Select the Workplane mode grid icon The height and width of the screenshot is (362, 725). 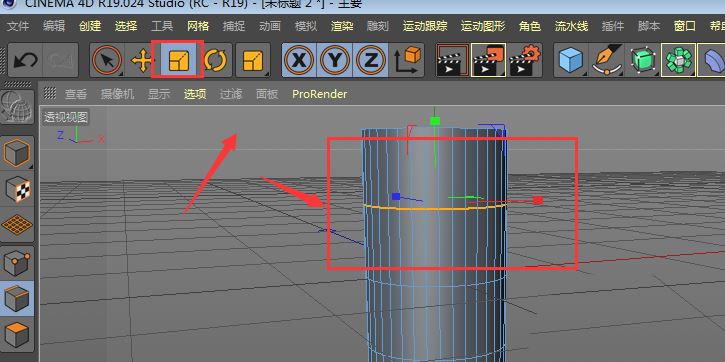click(x=17, y=225)
